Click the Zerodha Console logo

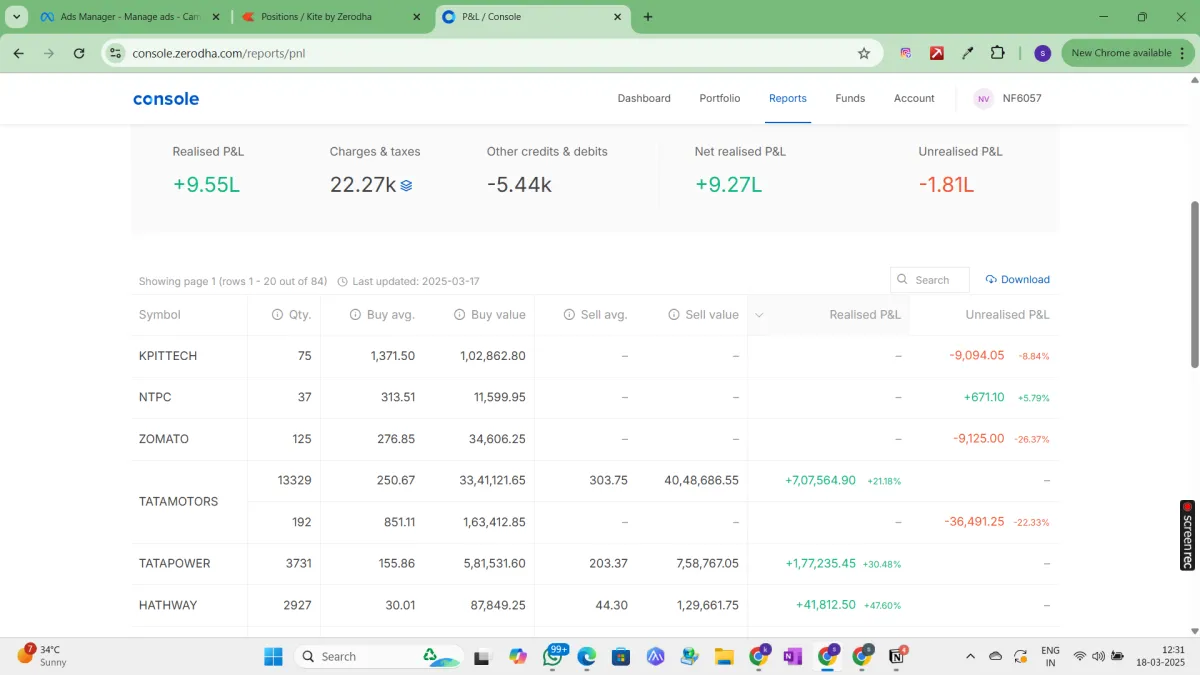(x=166, y=98)
